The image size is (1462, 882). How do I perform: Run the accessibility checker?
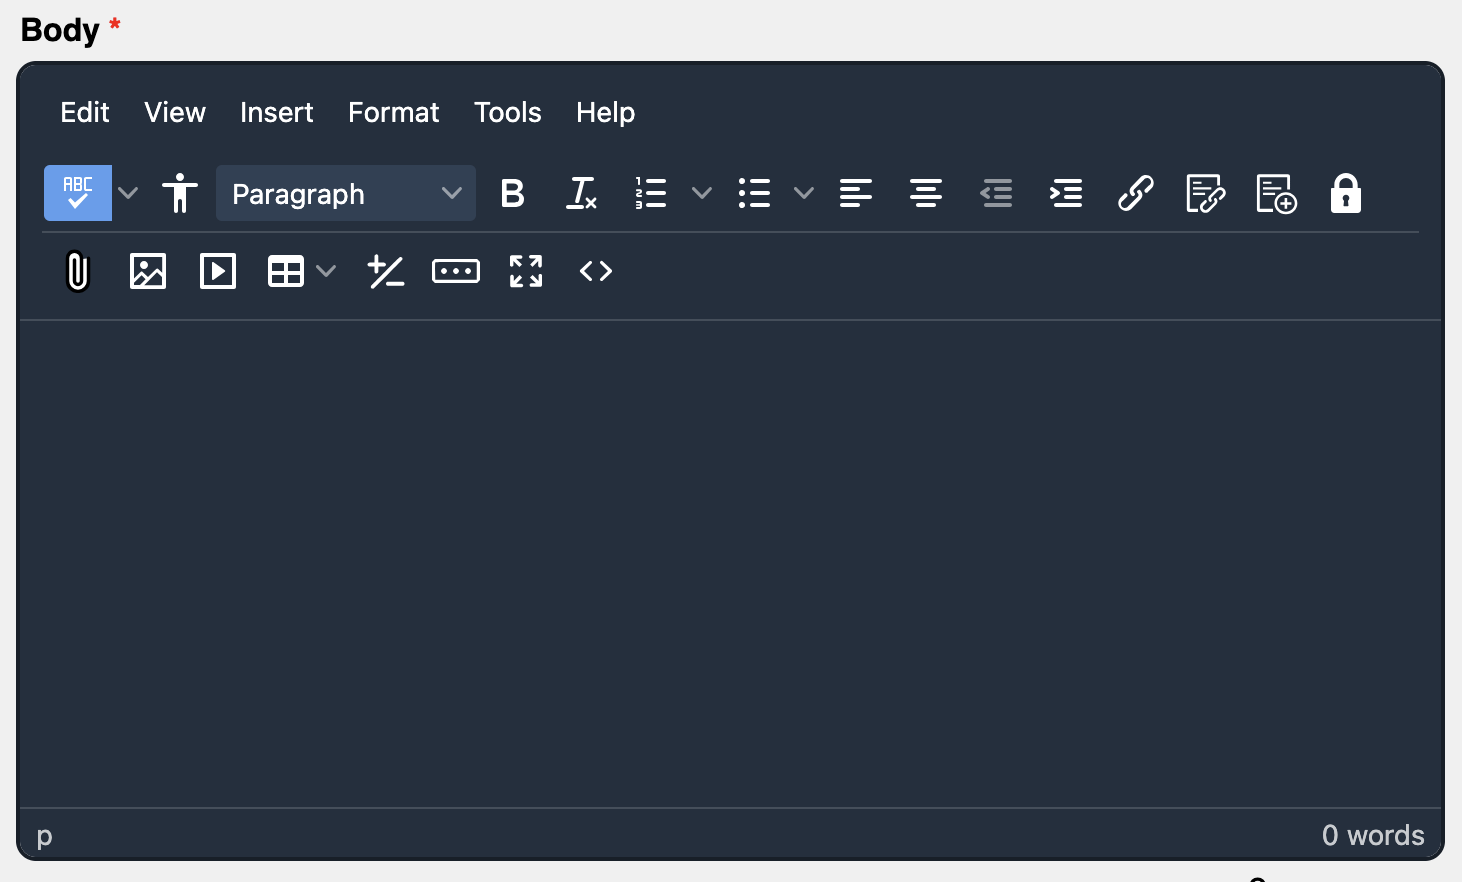pos(180,193)
